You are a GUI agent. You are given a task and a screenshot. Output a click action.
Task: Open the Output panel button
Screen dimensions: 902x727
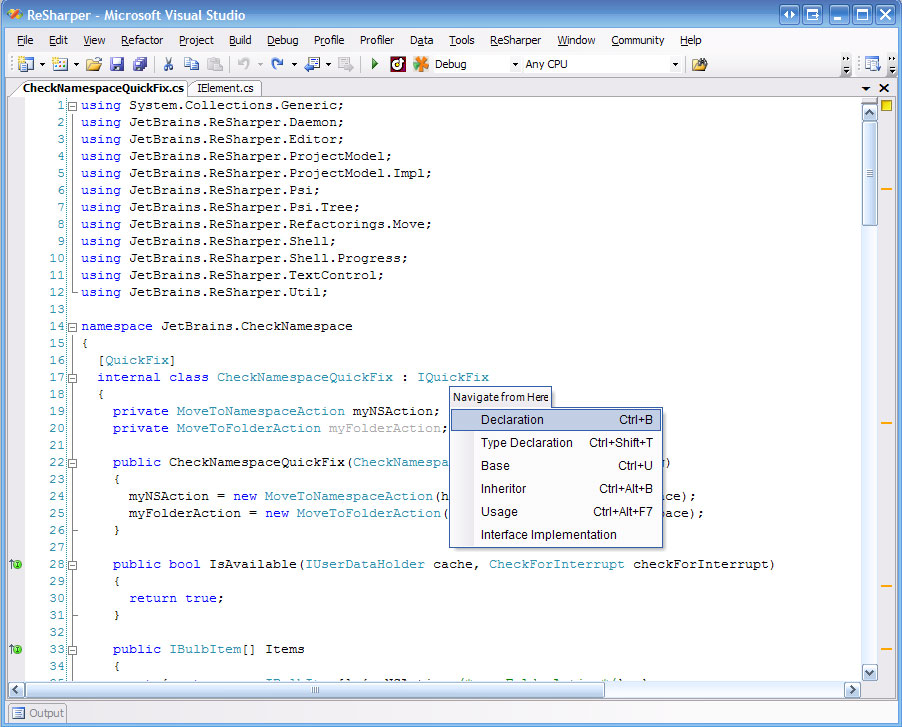(x=37, y=713)
